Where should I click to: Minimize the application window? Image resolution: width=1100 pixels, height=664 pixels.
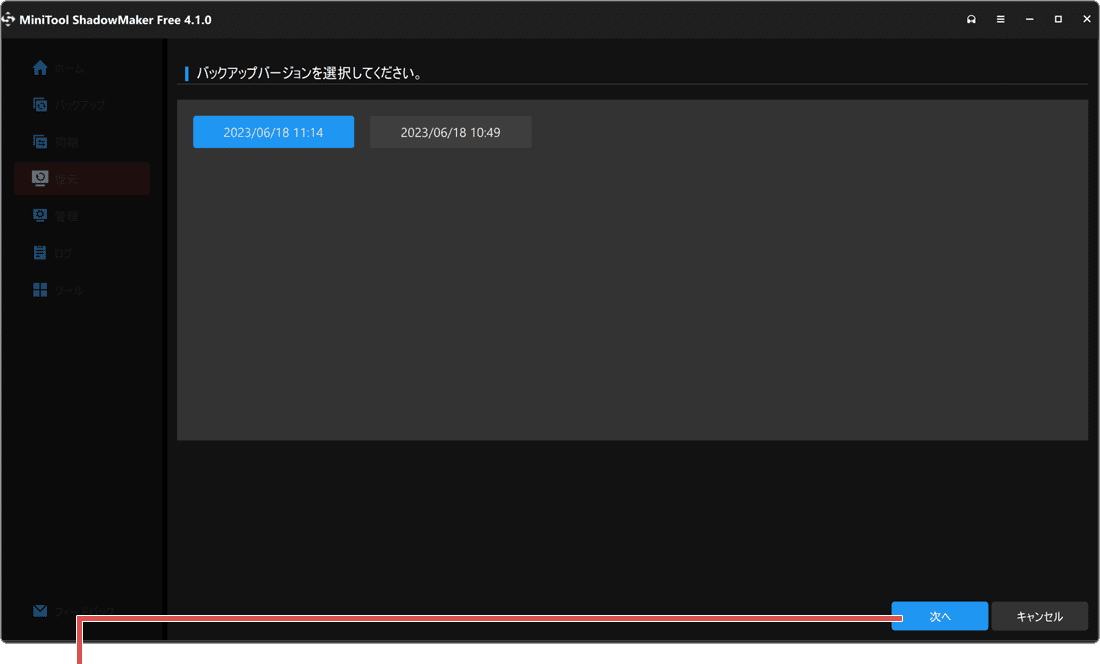pos(1029,18)
